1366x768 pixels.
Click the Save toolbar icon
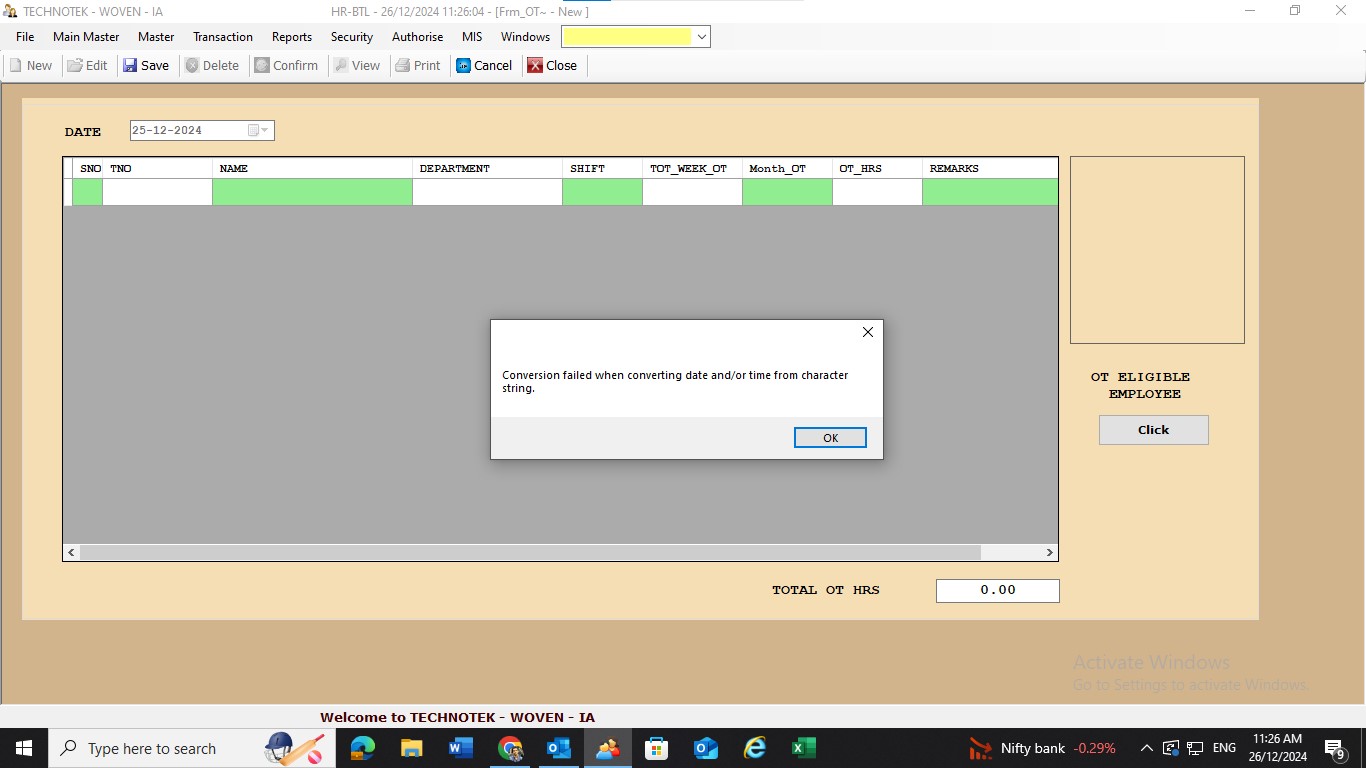click(x=131, y=66)
